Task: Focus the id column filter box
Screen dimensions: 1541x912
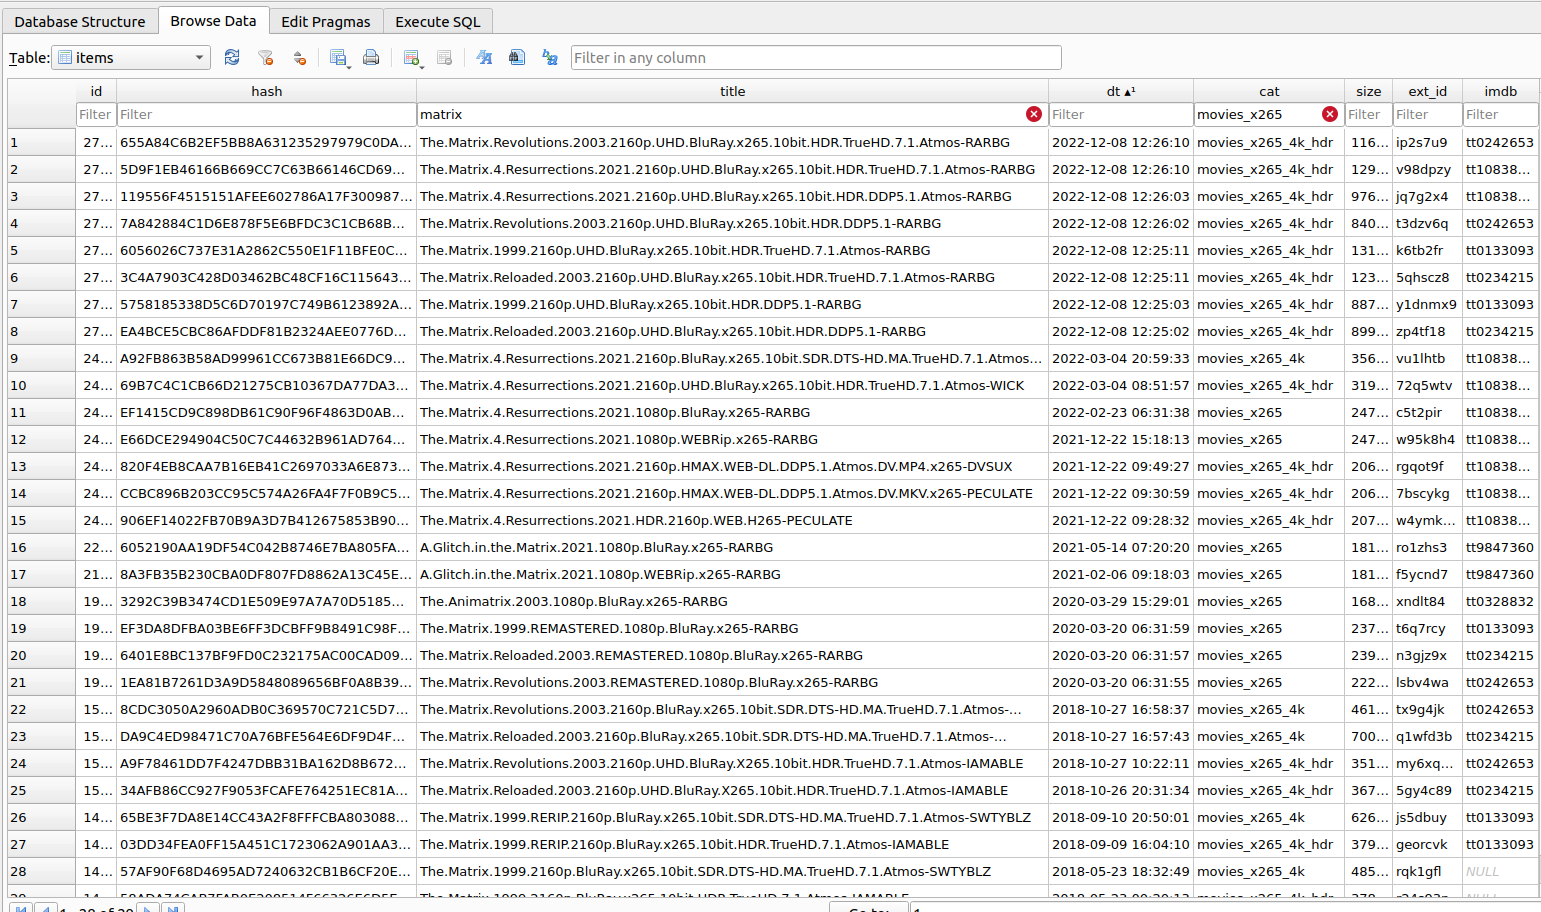Action: [x=96, y=114]
